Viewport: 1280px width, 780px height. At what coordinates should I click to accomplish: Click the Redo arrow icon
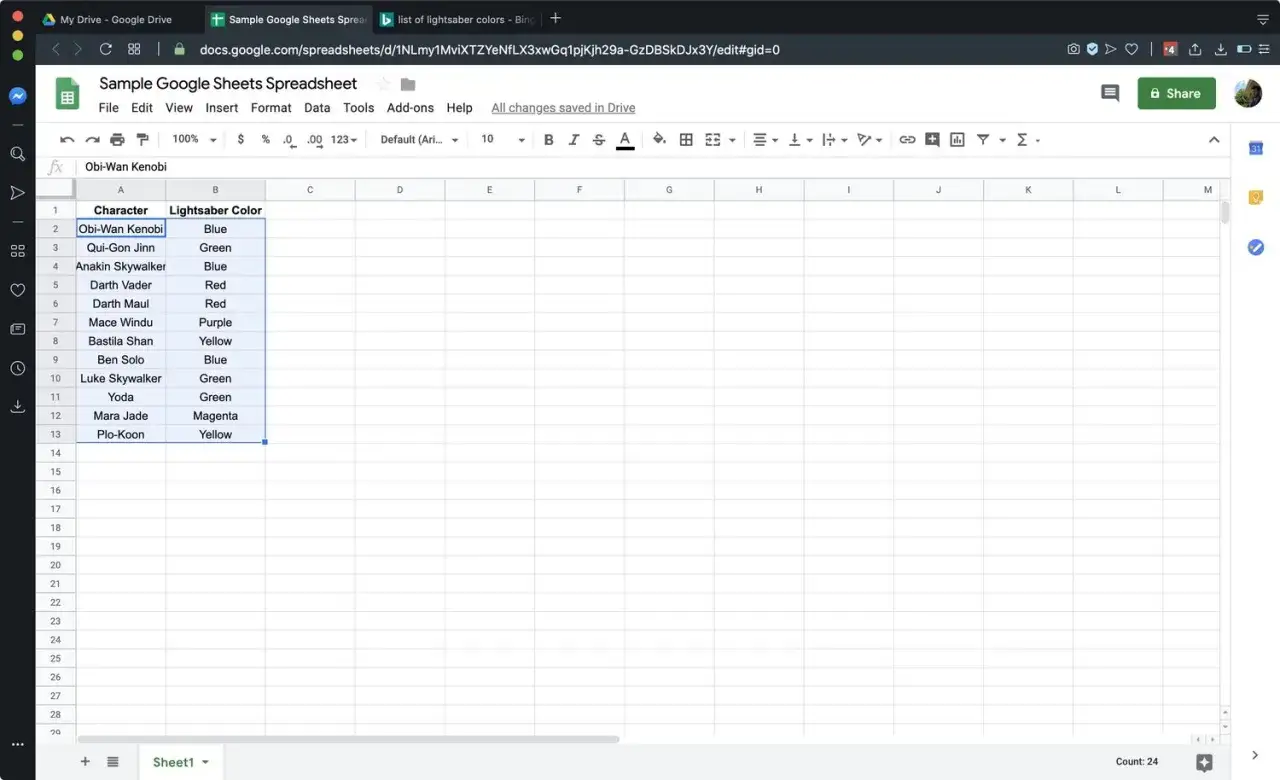coord(92,140)
